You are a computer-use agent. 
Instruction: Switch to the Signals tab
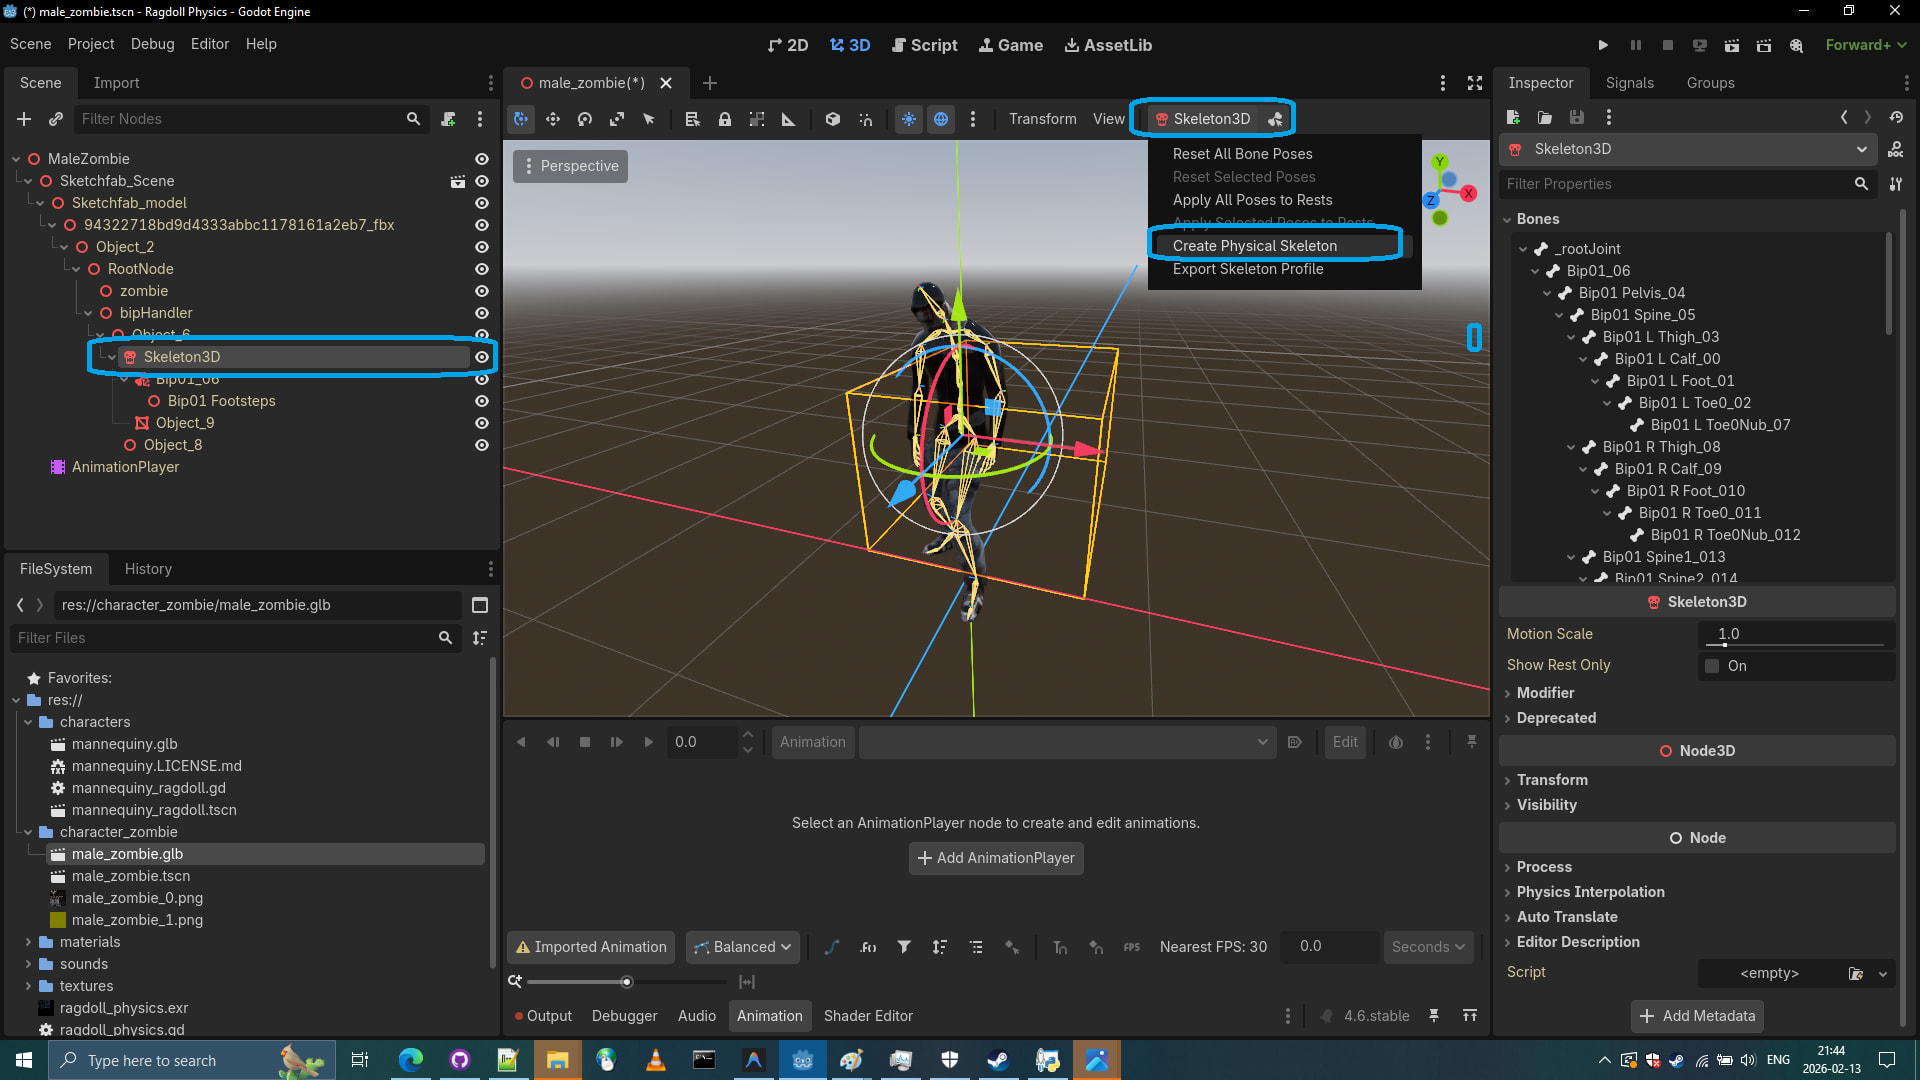point(1629,83)
